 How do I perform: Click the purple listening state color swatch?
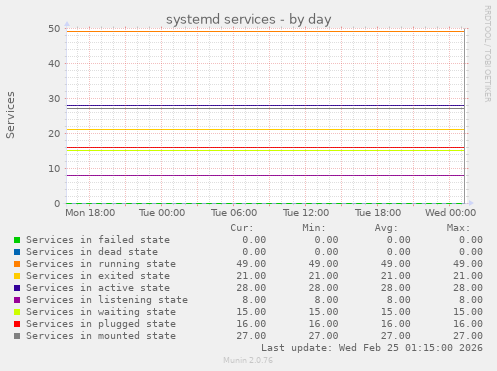coord(17,300)
